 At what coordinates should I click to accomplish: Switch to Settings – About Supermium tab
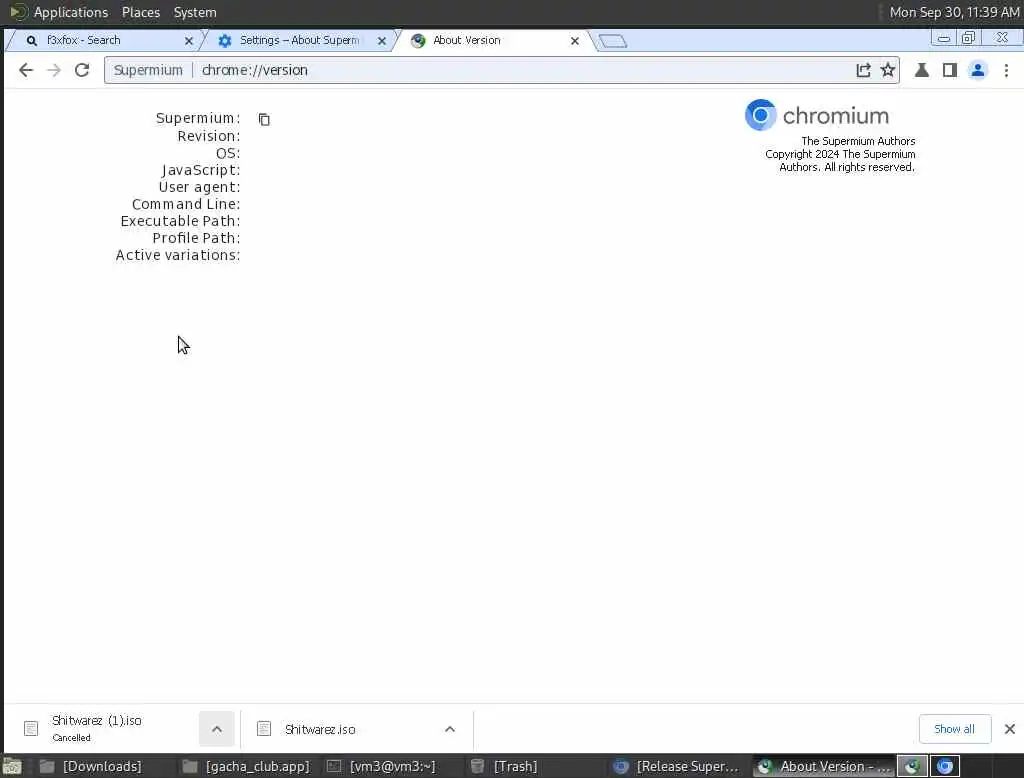[x=297, y=41]
